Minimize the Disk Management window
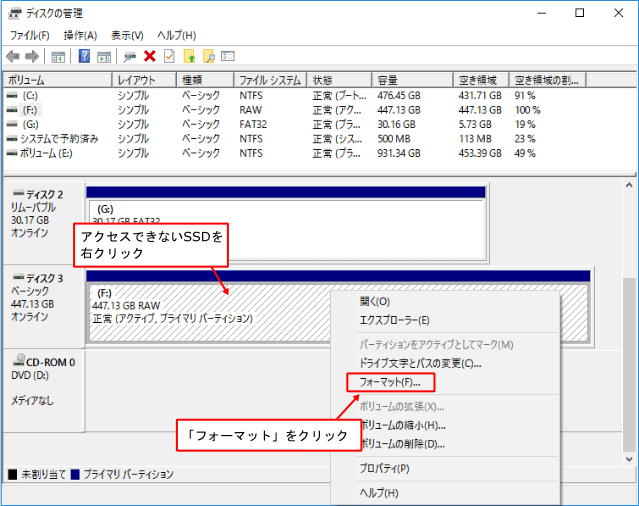The width and height of the screenshot is (639, 506). pyautogui.click(x=542, y=13)
